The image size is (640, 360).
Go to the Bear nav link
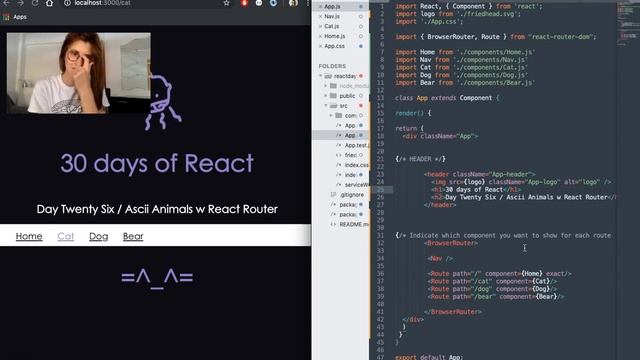[133, 236]
